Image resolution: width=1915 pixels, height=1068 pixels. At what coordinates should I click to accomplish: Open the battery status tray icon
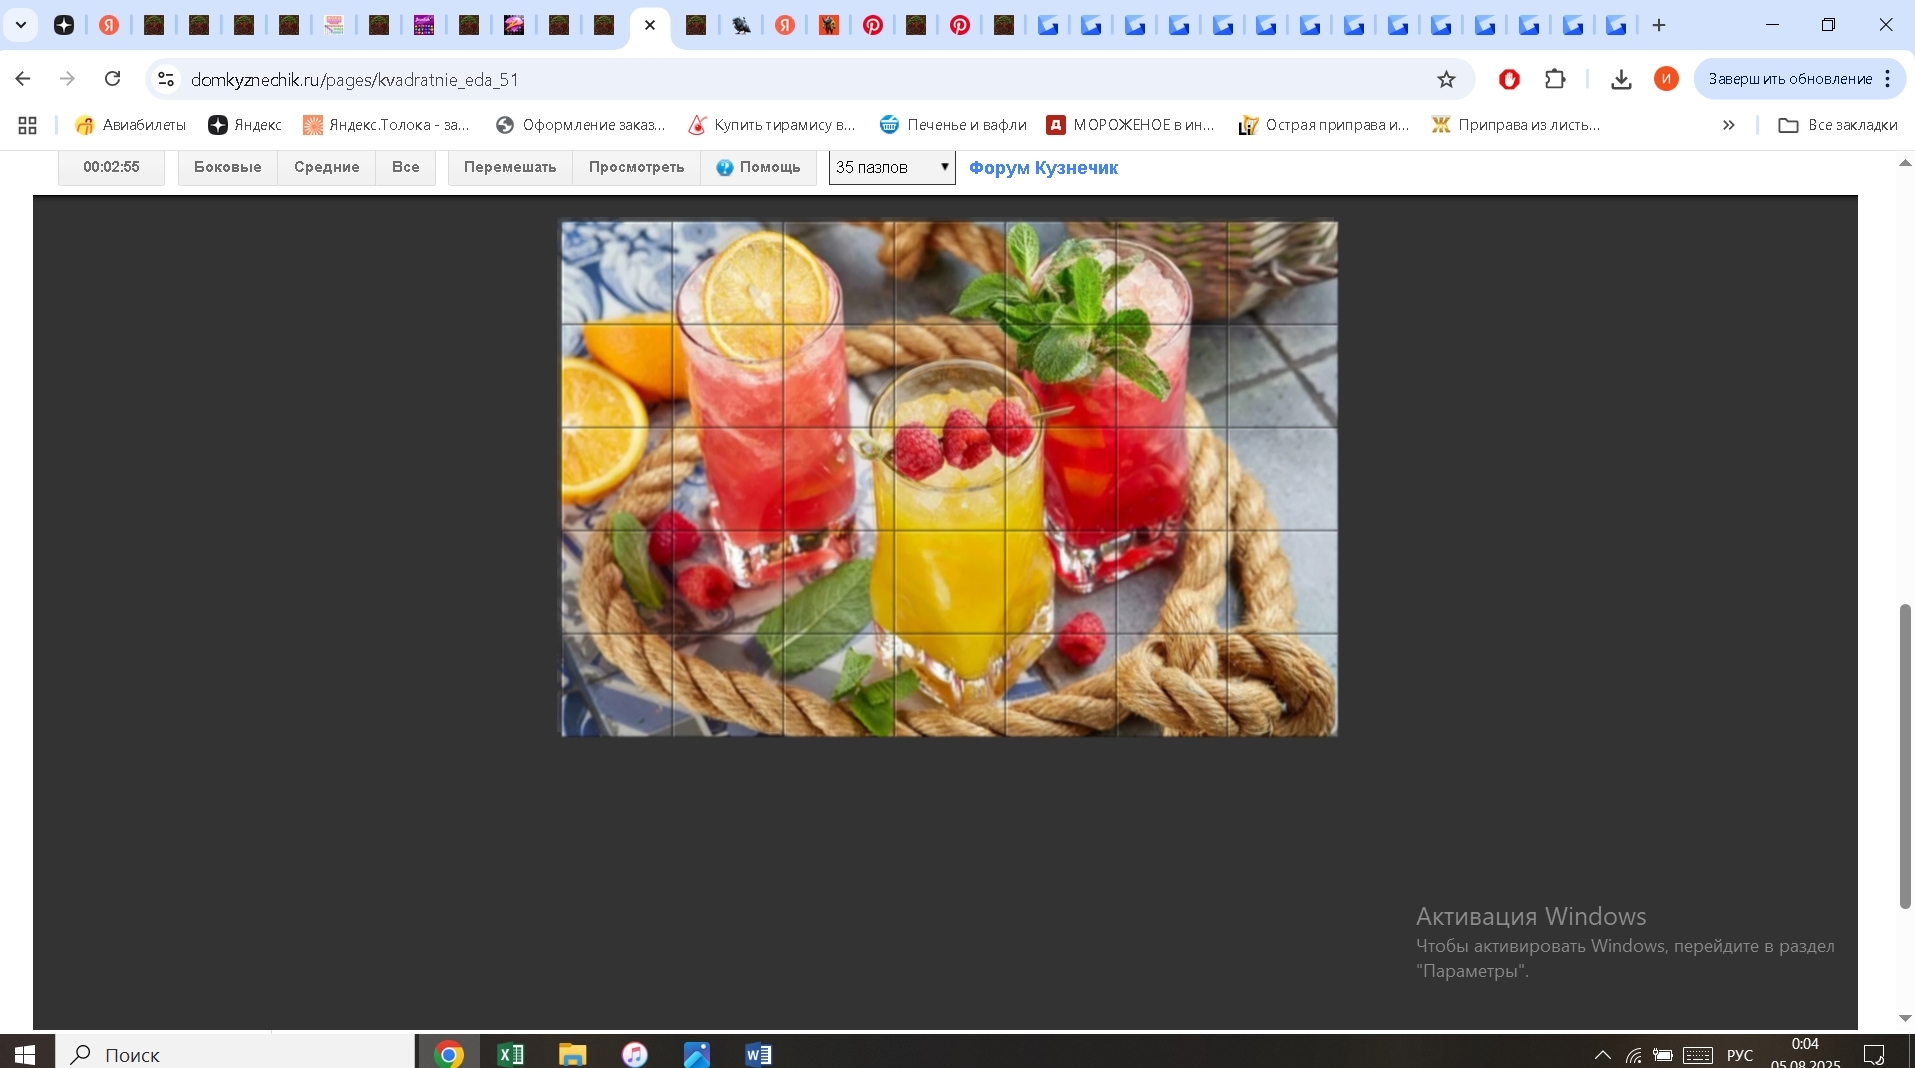[x=1663, y=1055]
